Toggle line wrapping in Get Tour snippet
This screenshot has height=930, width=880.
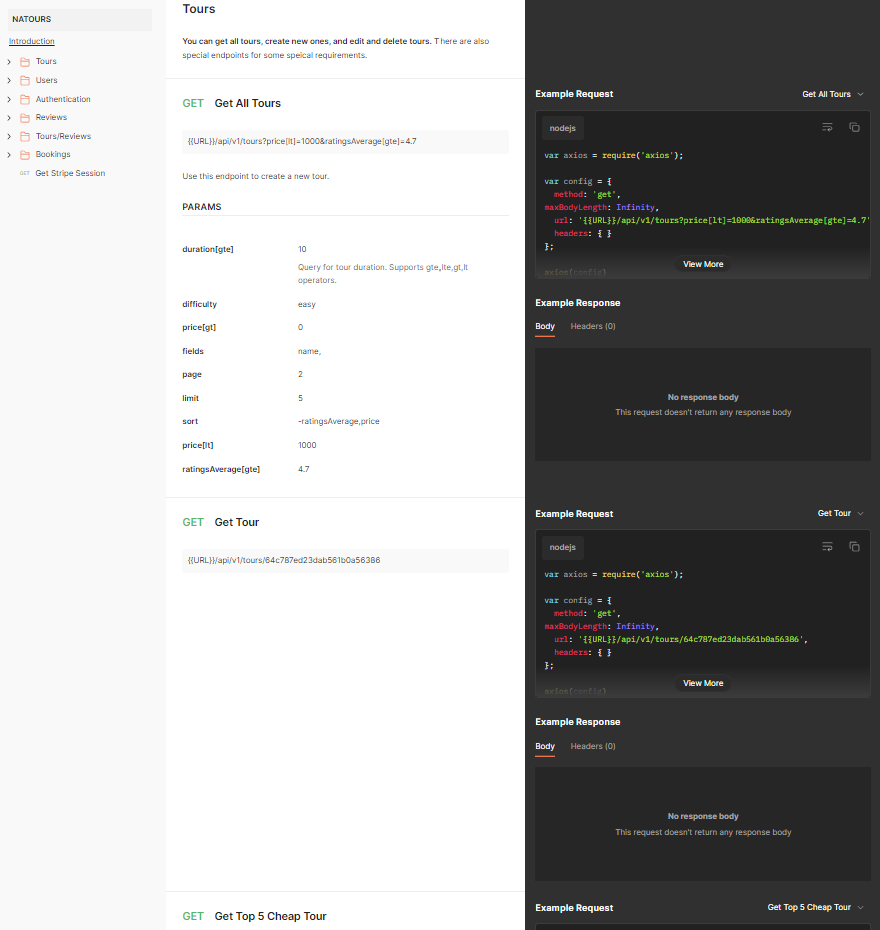pos(827,546)
